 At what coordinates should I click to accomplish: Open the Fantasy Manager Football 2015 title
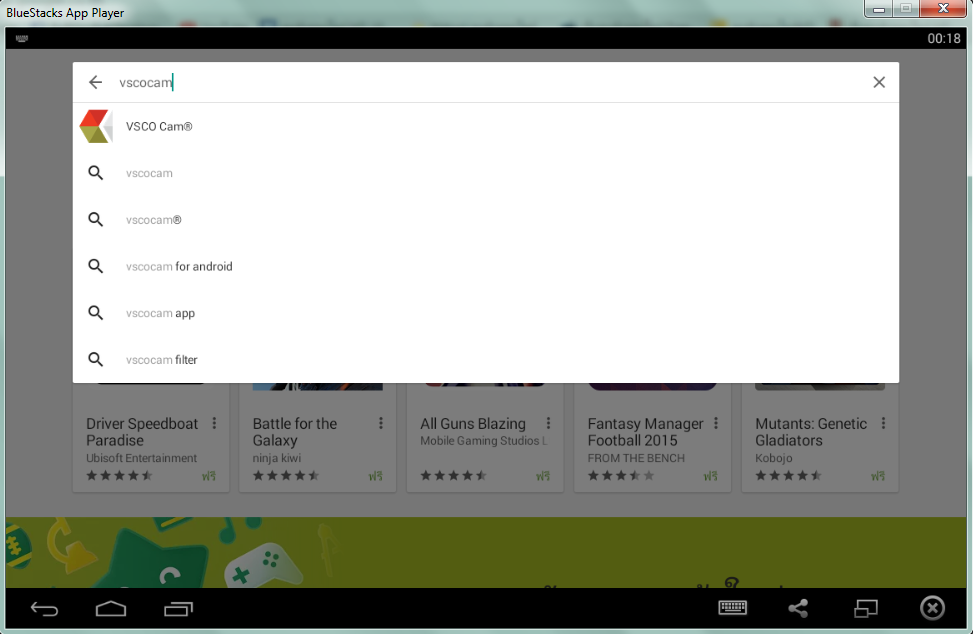(x=645, y=432)
